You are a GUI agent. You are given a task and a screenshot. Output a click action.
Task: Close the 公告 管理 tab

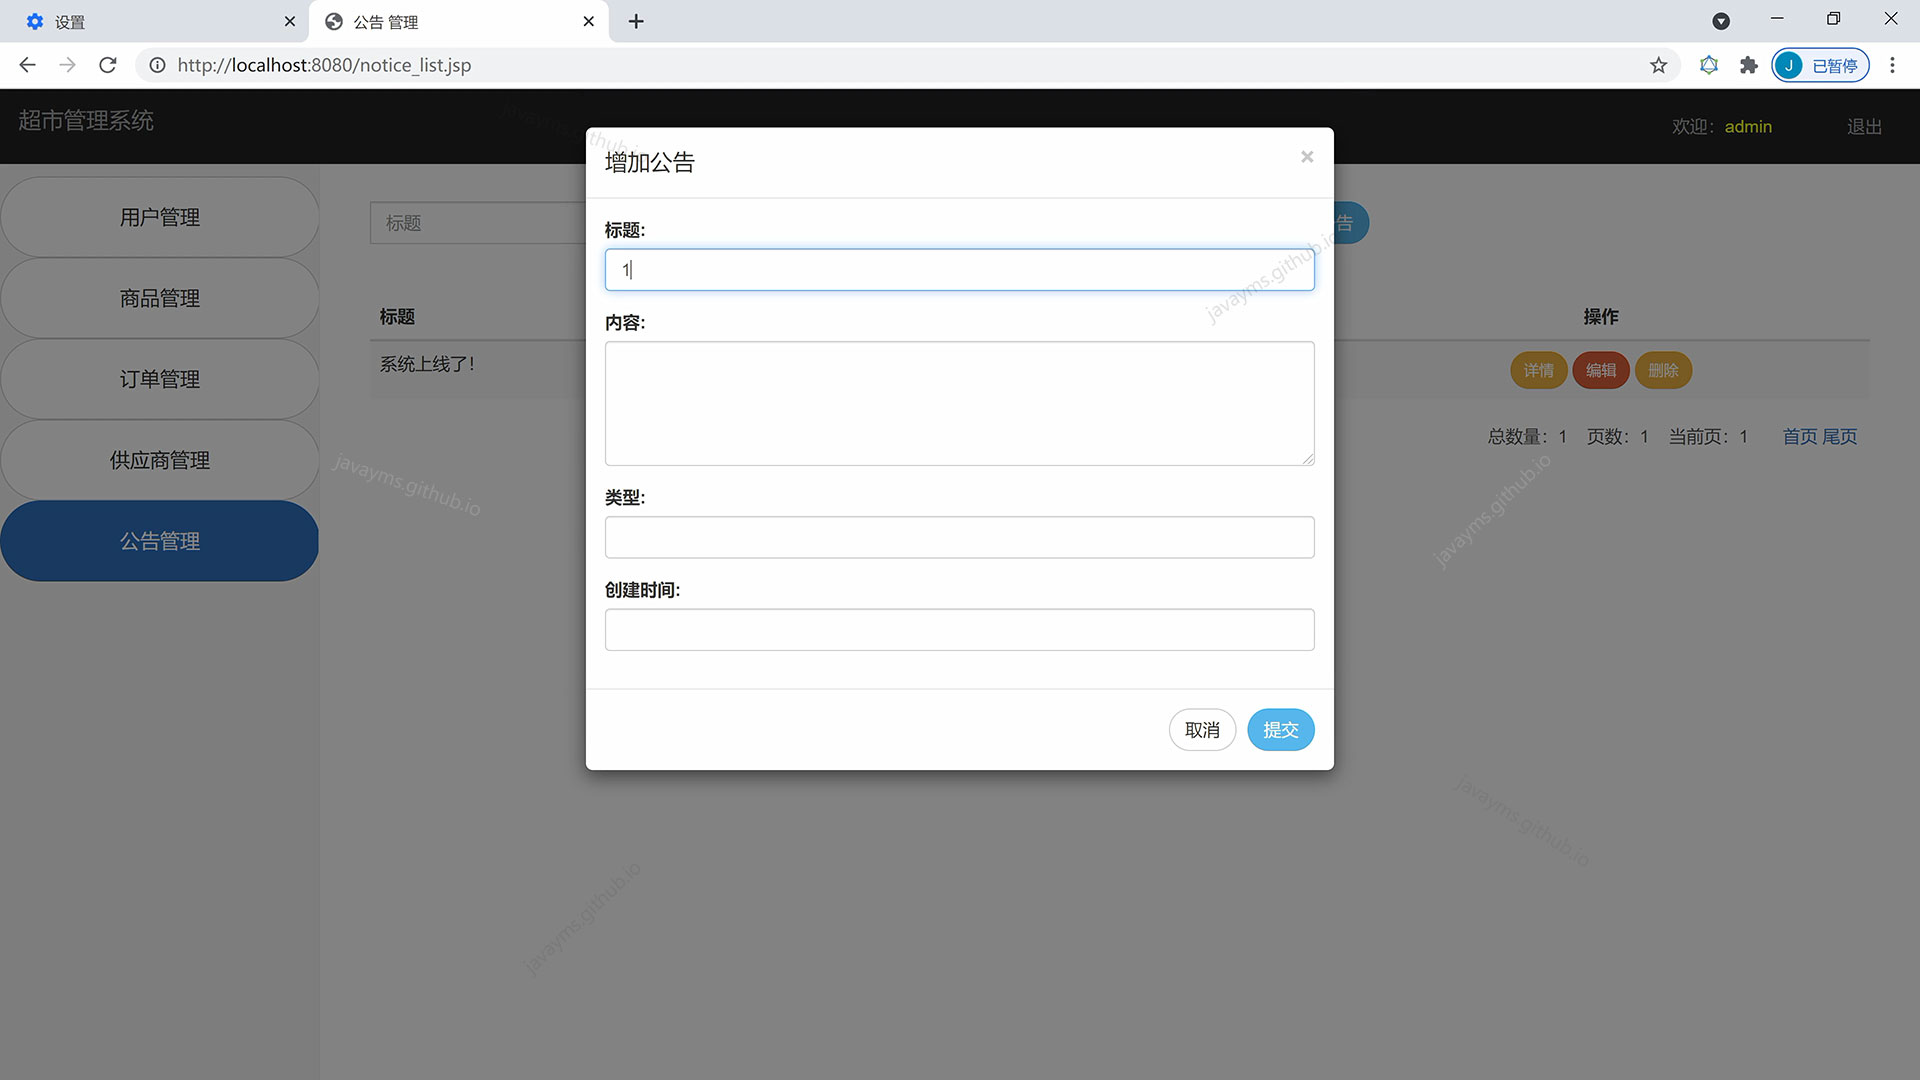point(588,21)
